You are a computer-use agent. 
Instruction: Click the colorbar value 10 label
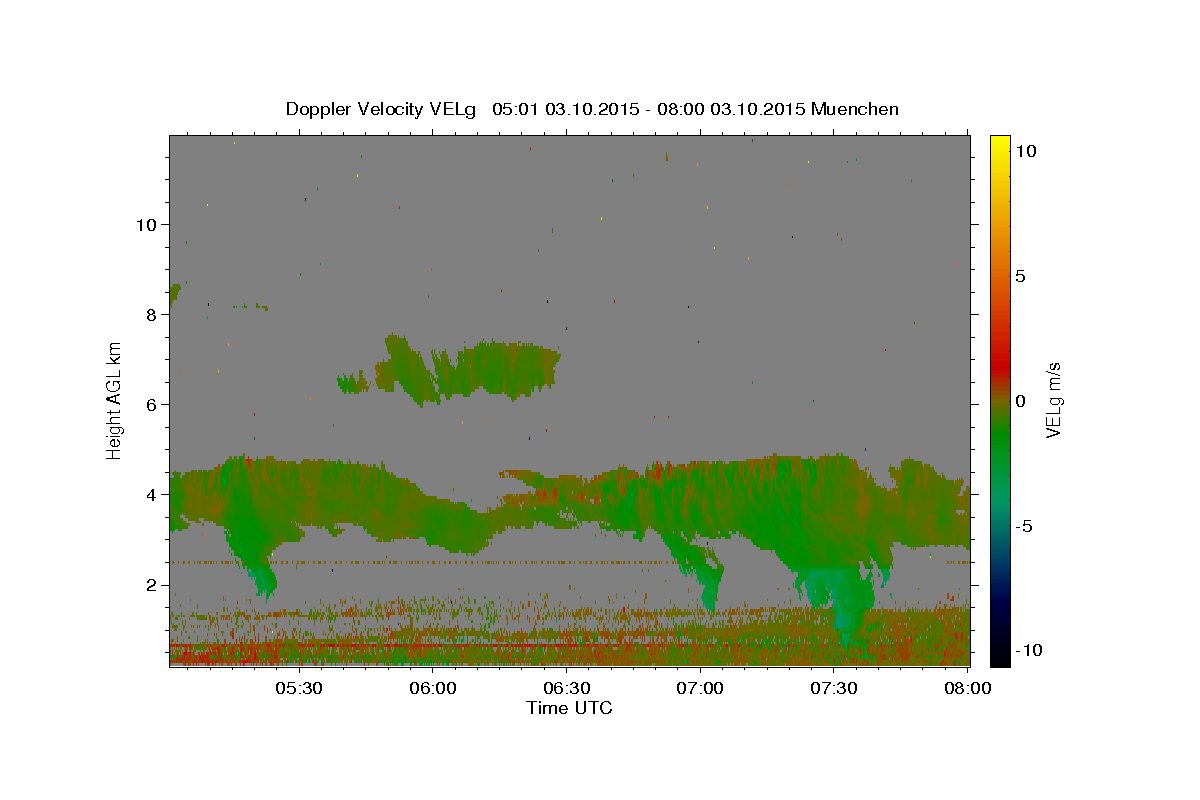tap(1025, 150)
